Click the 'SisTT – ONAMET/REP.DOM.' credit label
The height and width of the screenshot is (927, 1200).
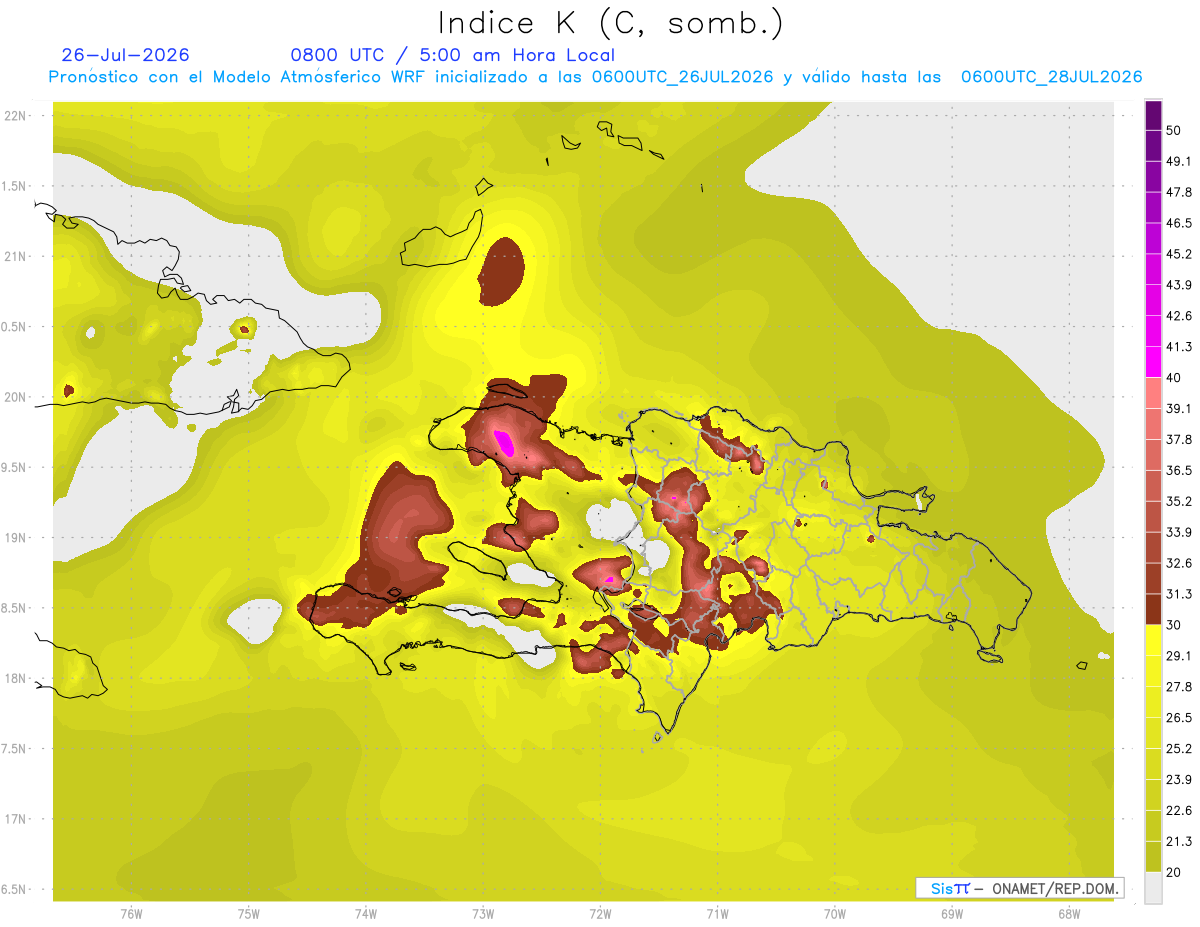pyautogui.click(x=1020, y=888)
